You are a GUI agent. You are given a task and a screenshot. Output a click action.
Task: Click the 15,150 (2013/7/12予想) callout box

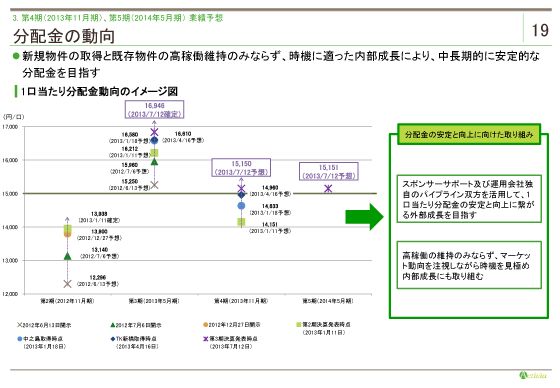point(241,168)
